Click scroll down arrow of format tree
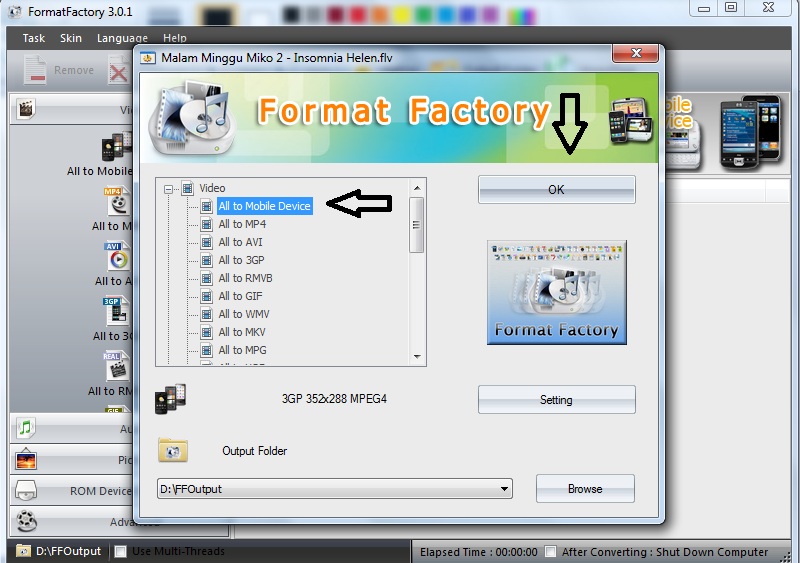 [417, 356]
